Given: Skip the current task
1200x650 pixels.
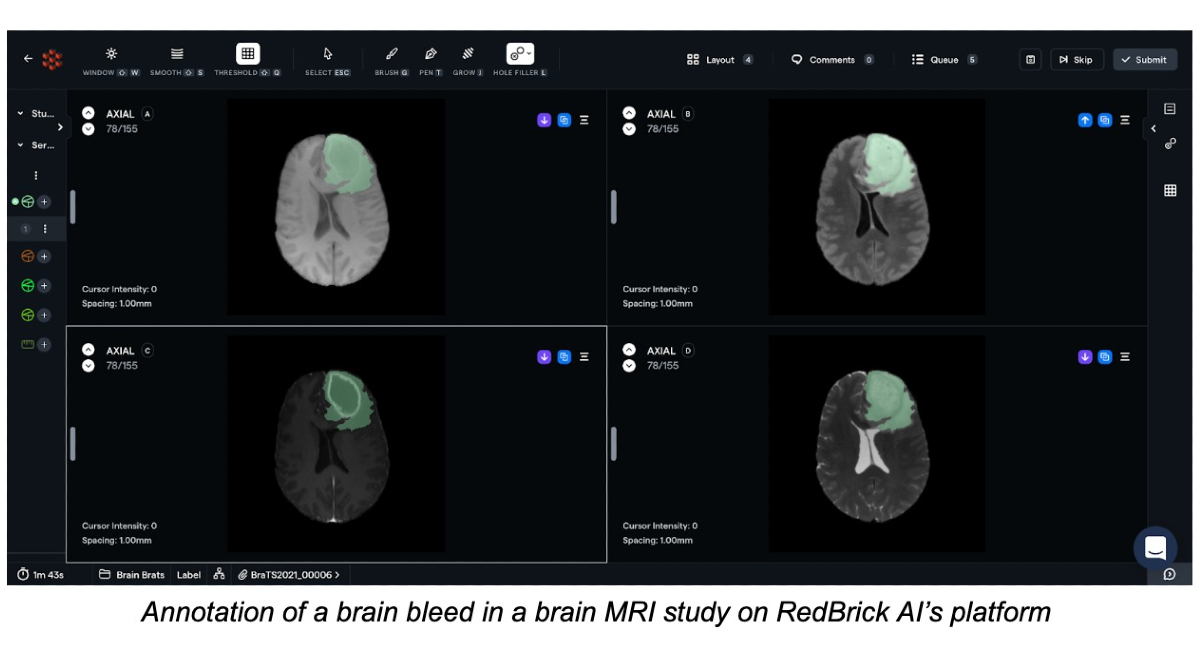Looking at the screenshot, I should coord(1075,60).
